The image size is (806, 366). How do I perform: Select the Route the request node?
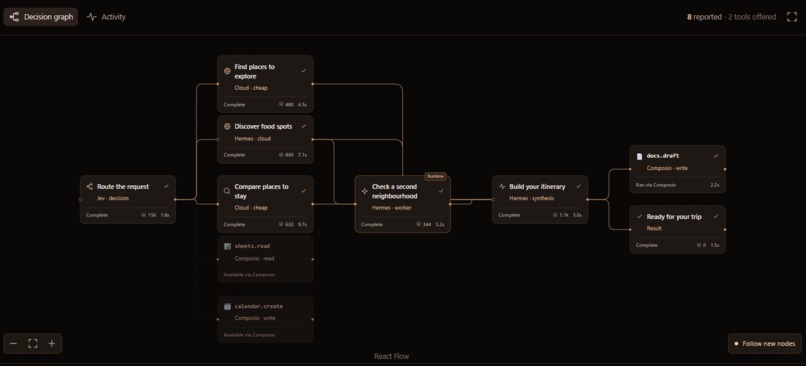pos(127,199)
